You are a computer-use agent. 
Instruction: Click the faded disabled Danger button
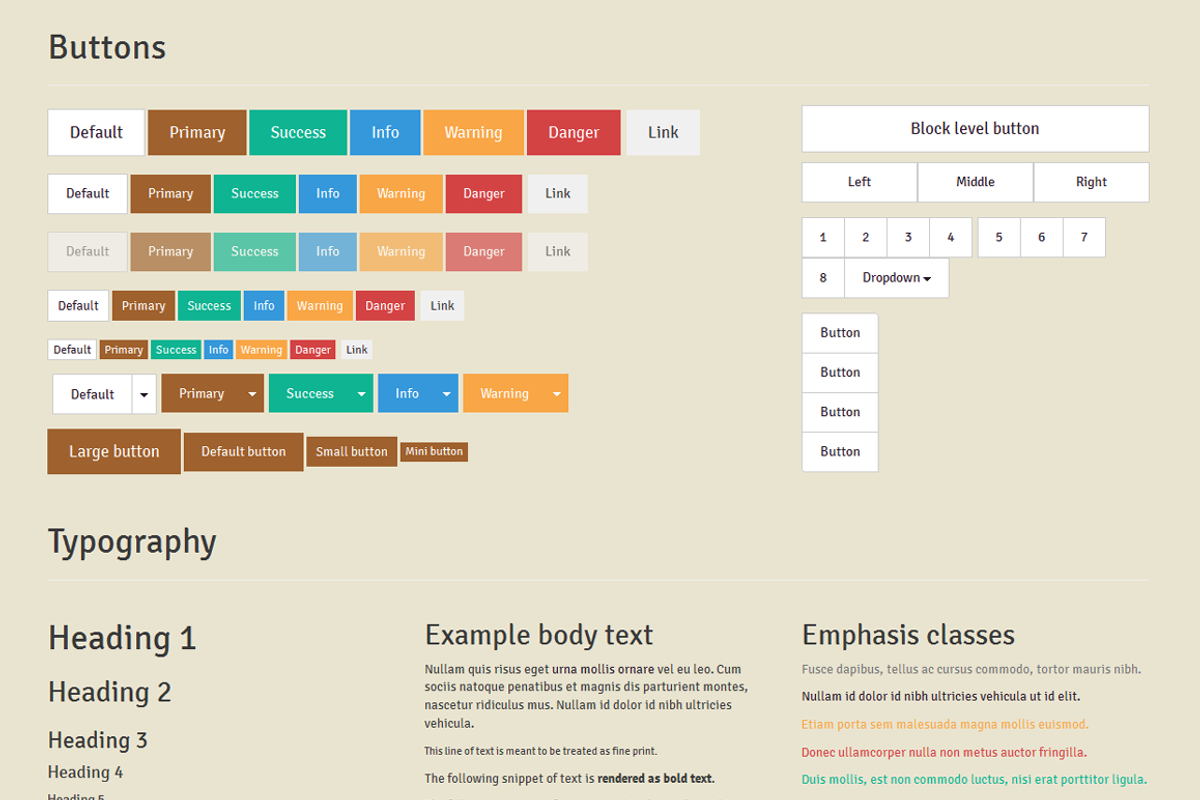[x=484, y=252]
